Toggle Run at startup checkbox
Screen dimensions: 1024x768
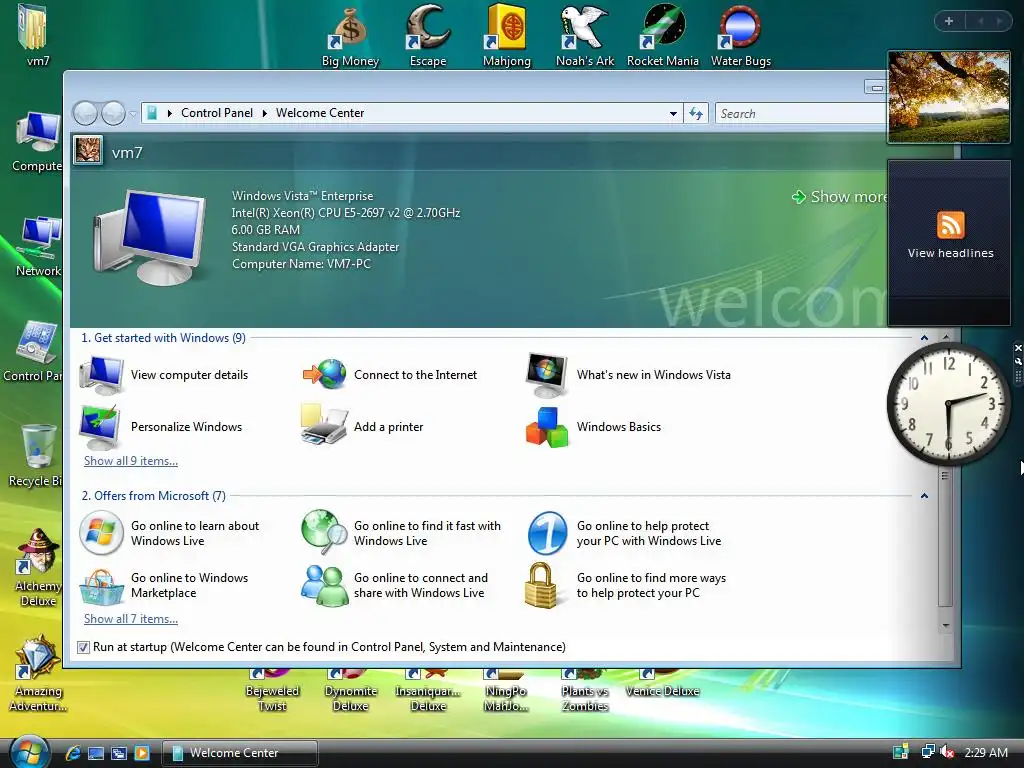(x=83, y=647)
